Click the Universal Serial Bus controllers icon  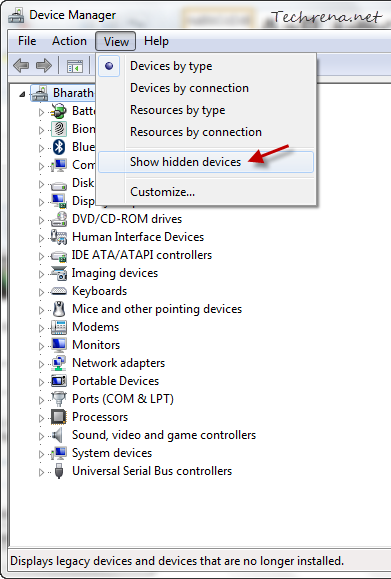pos(59,471)
